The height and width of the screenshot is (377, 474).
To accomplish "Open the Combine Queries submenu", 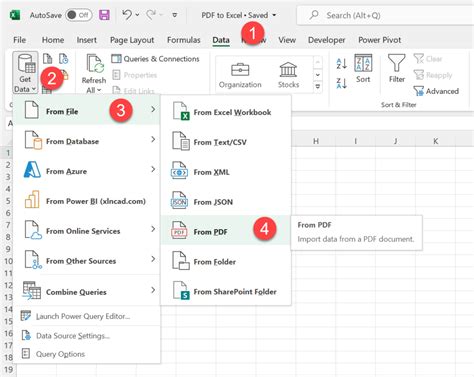I will [86, 291].
